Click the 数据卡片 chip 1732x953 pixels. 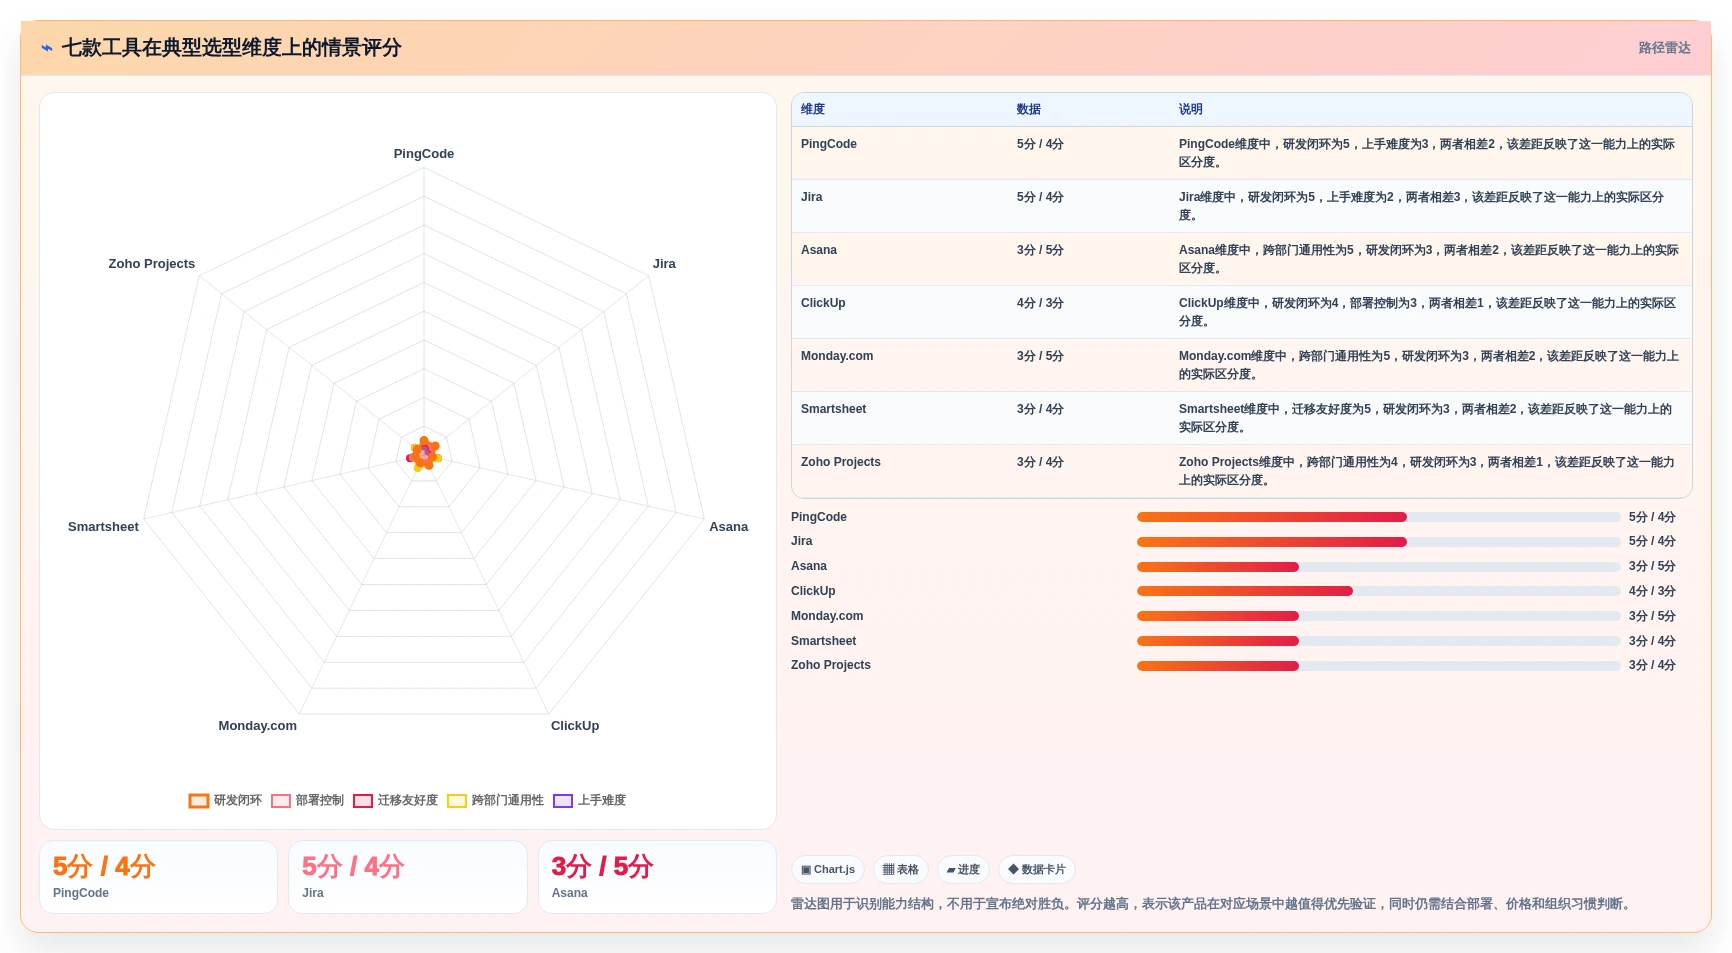(1037, 870)
